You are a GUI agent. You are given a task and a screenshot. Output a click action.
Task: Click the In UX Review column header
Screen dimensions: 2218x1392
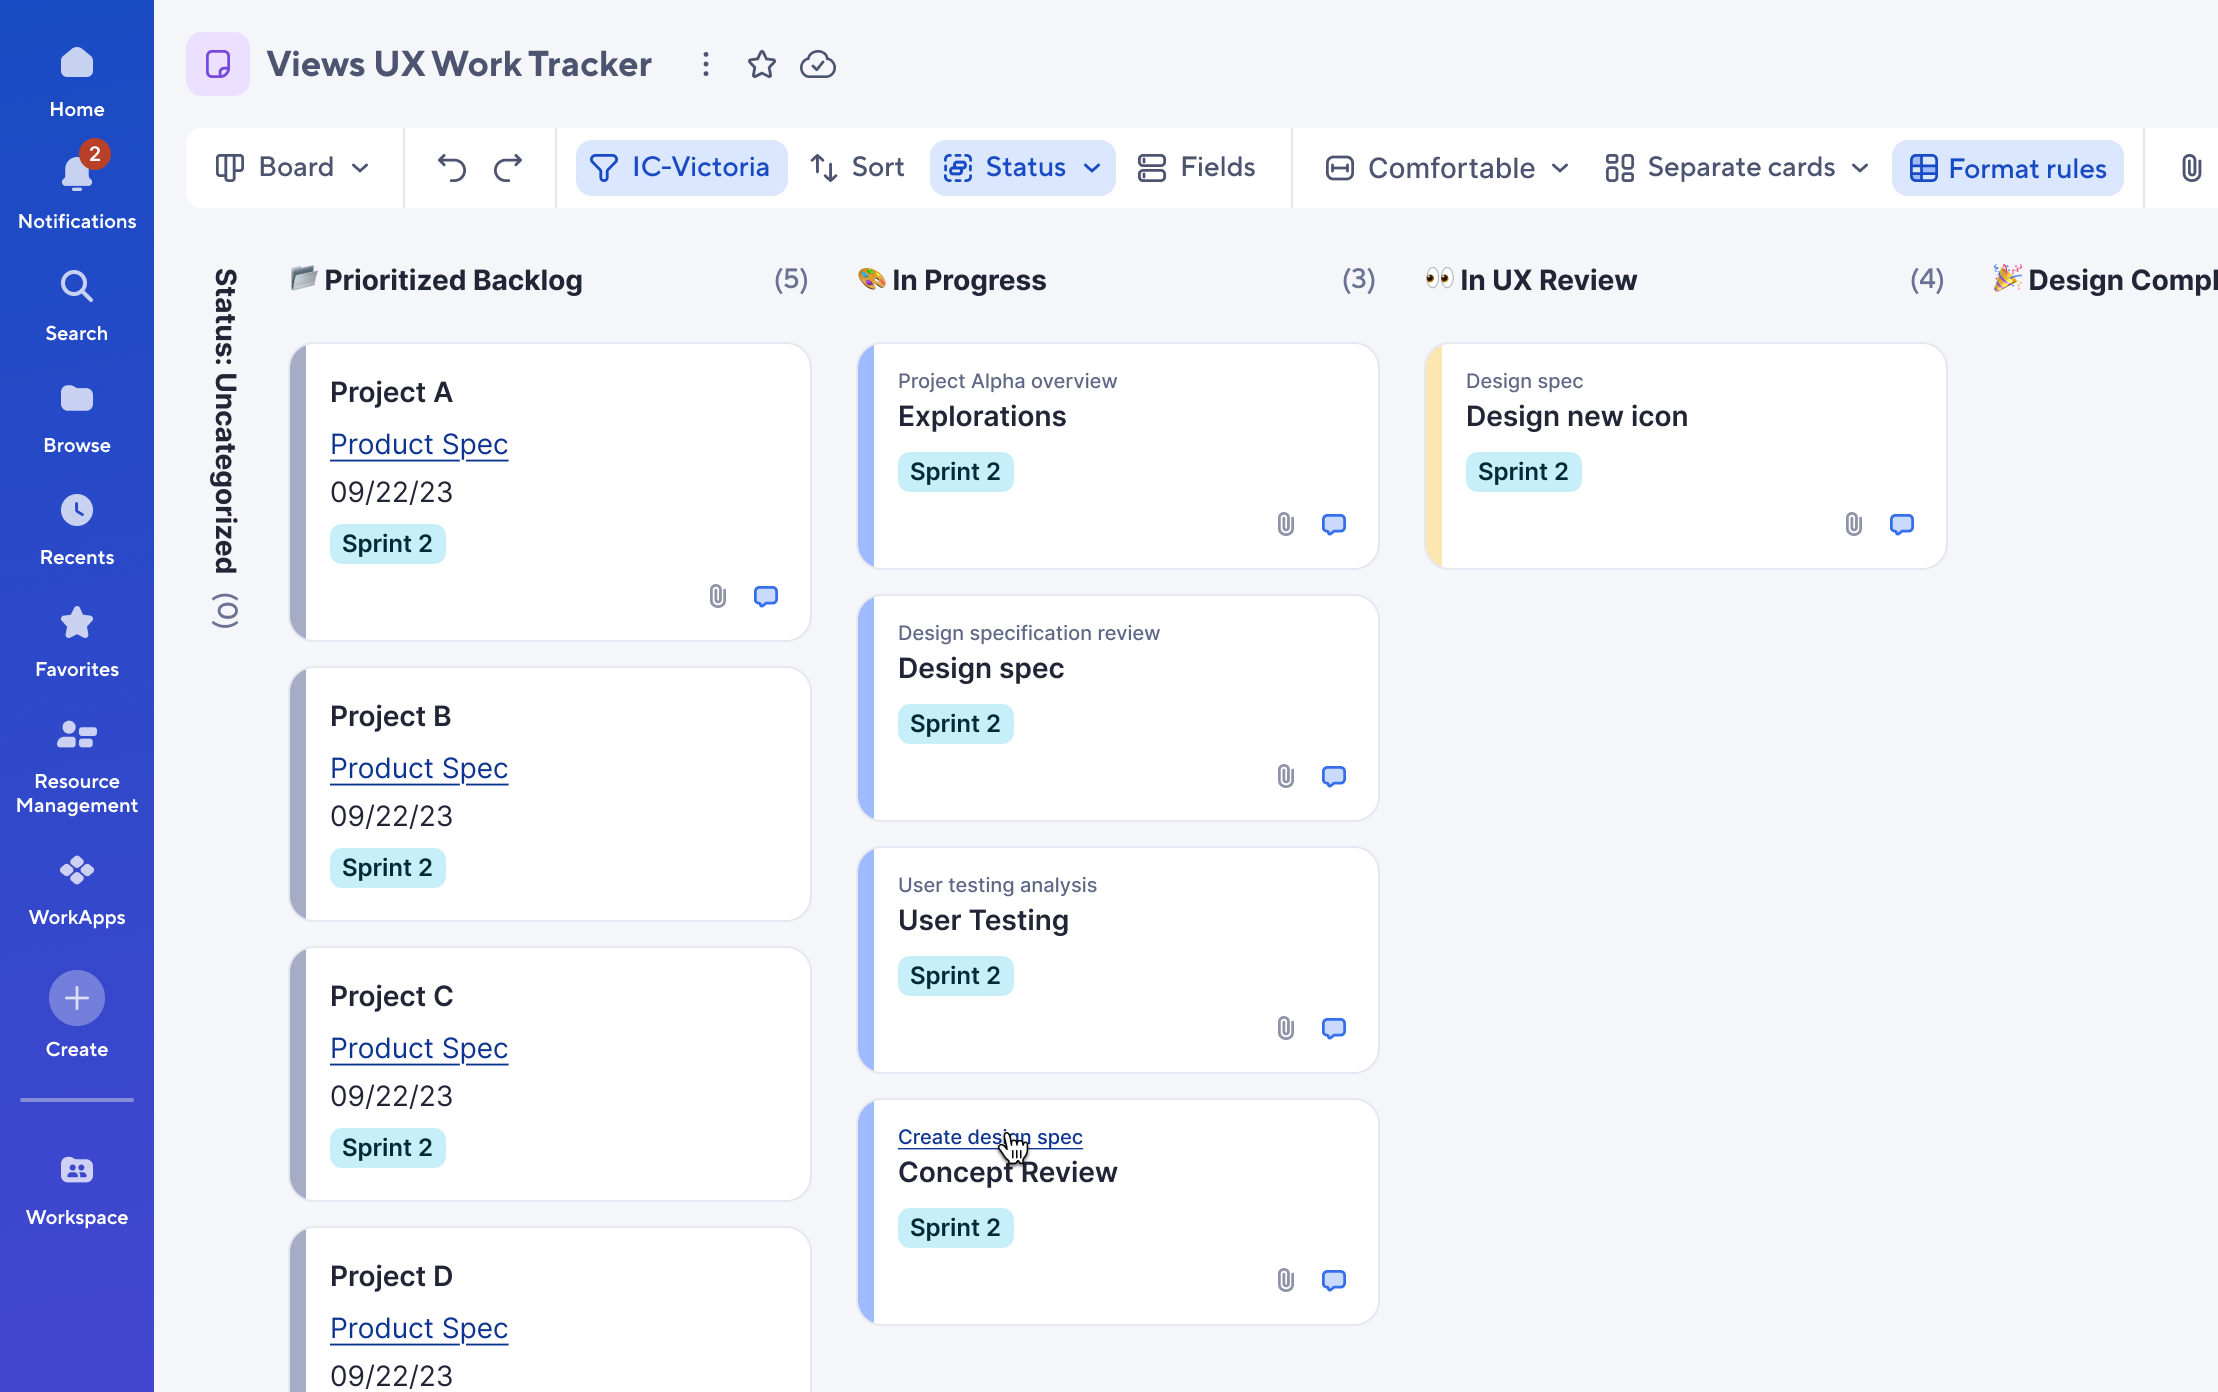1548,280
